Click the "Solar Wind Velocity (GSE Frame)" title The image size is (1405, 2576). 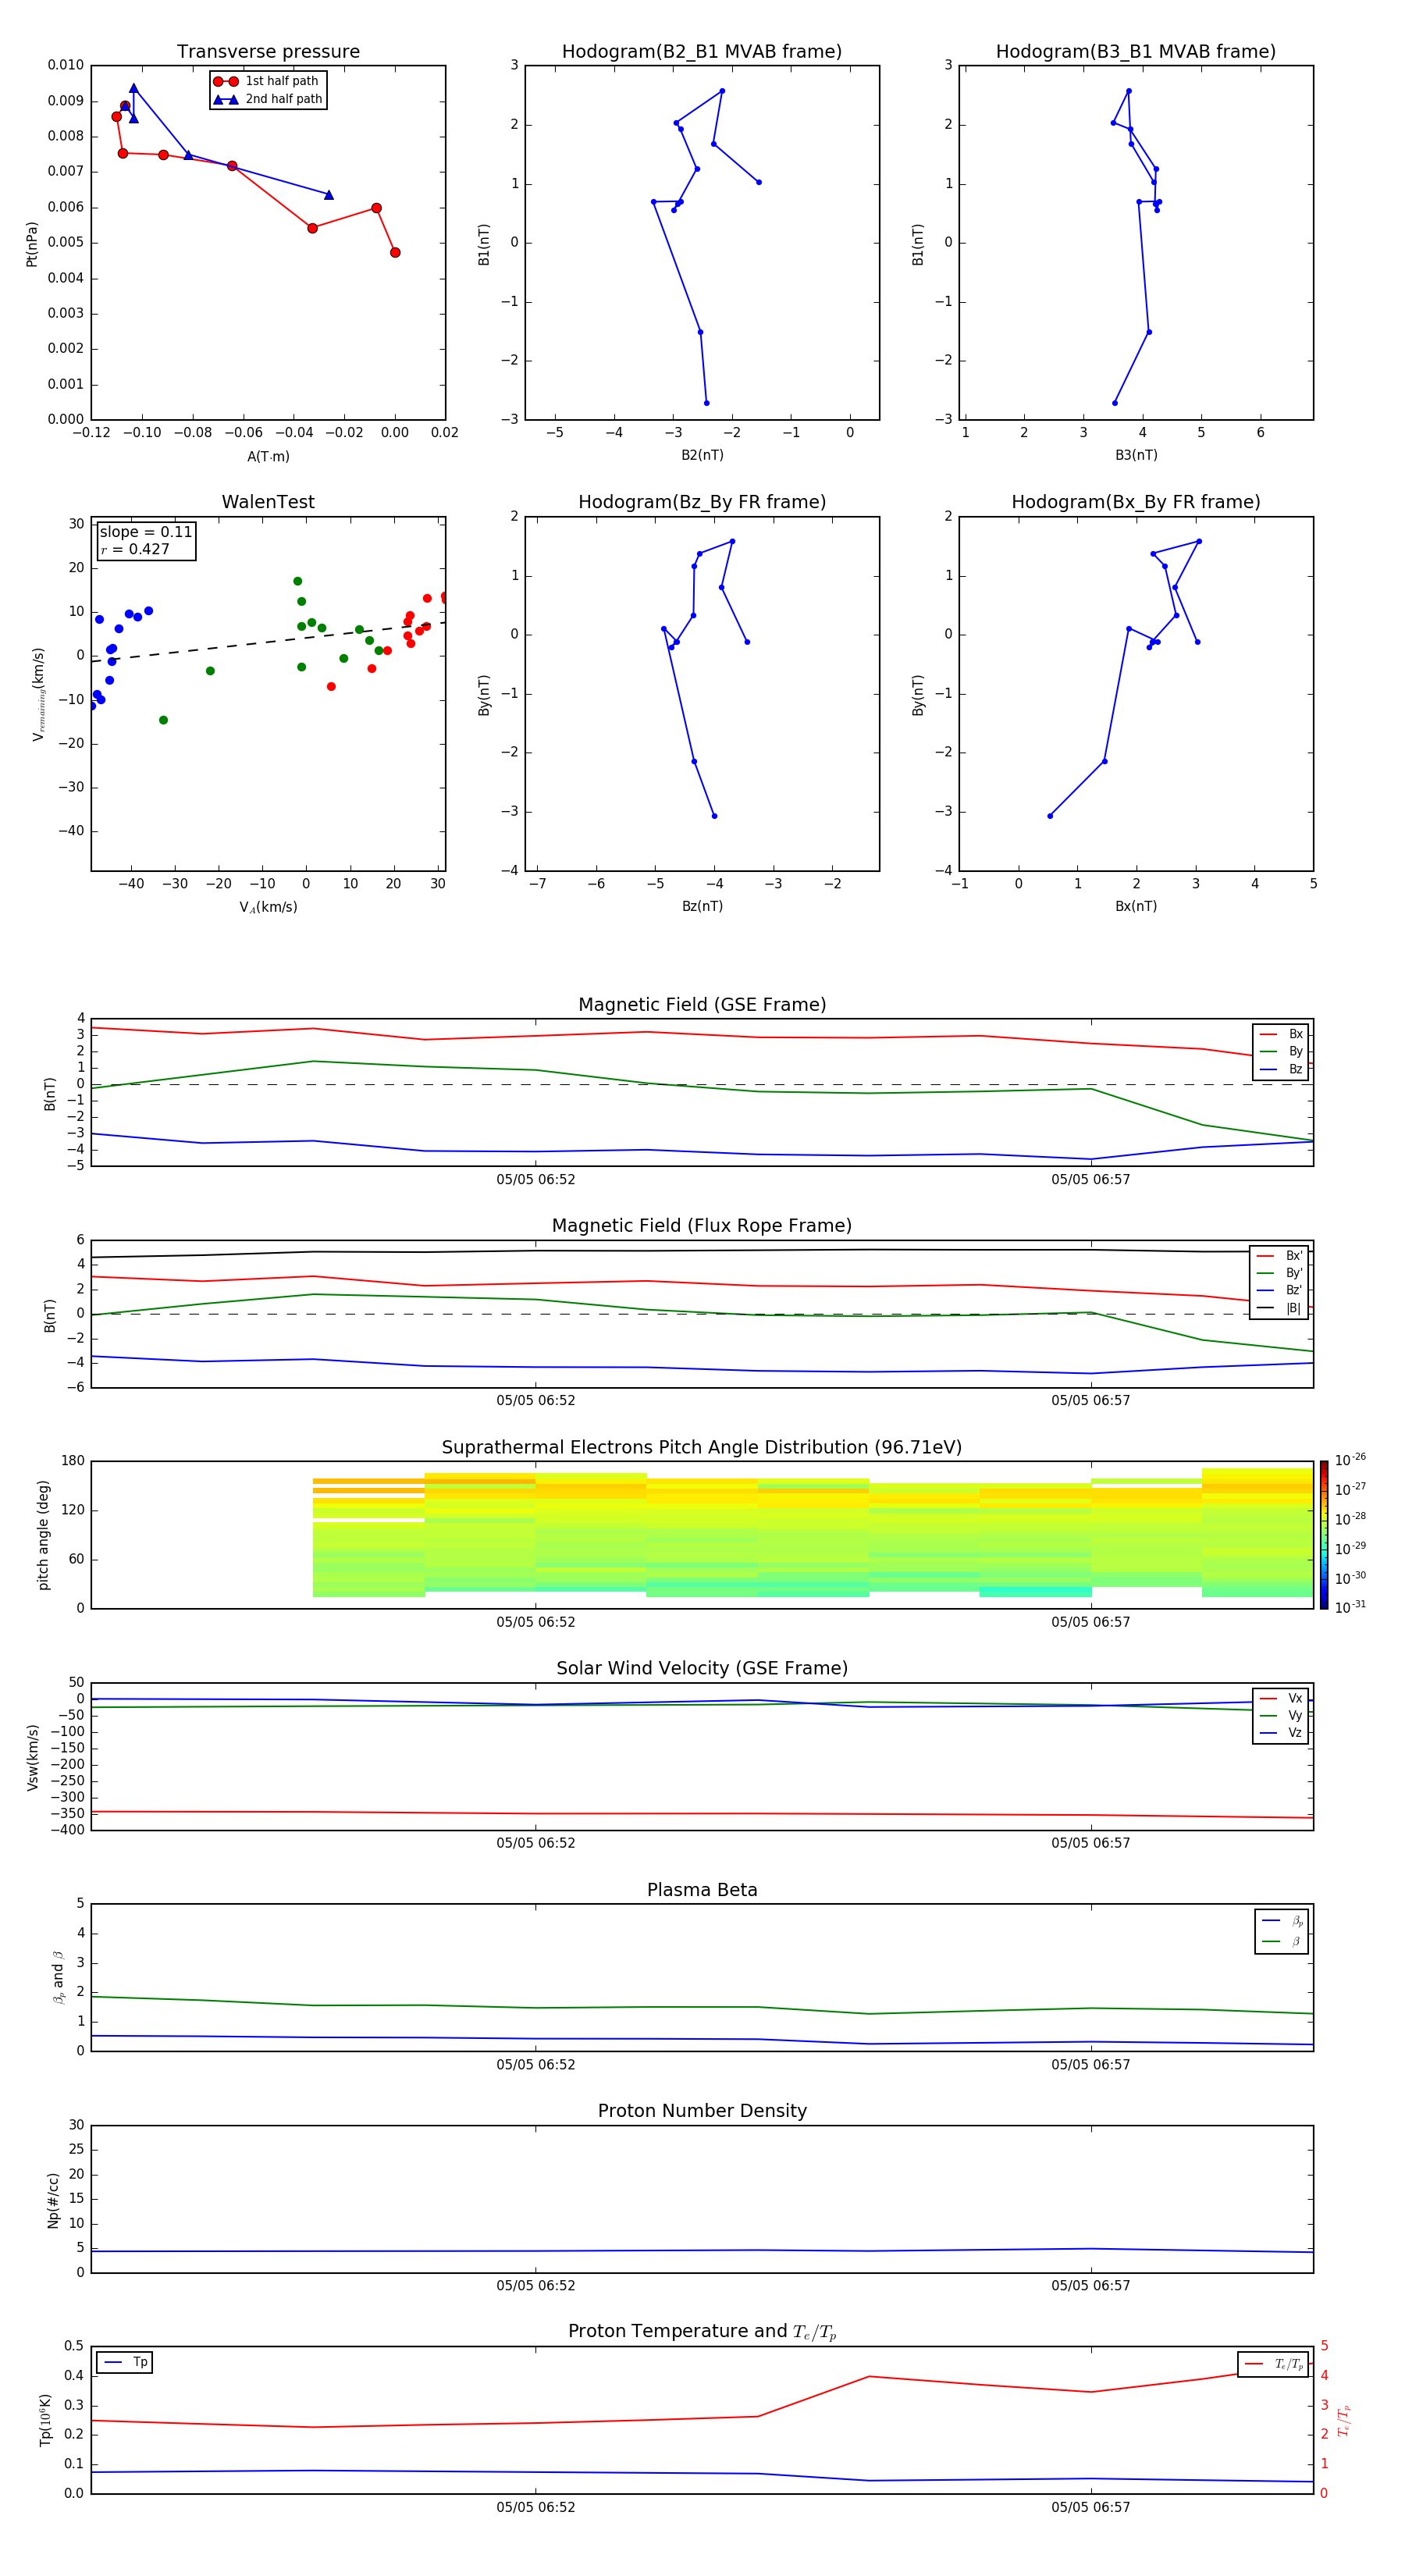702,1668
